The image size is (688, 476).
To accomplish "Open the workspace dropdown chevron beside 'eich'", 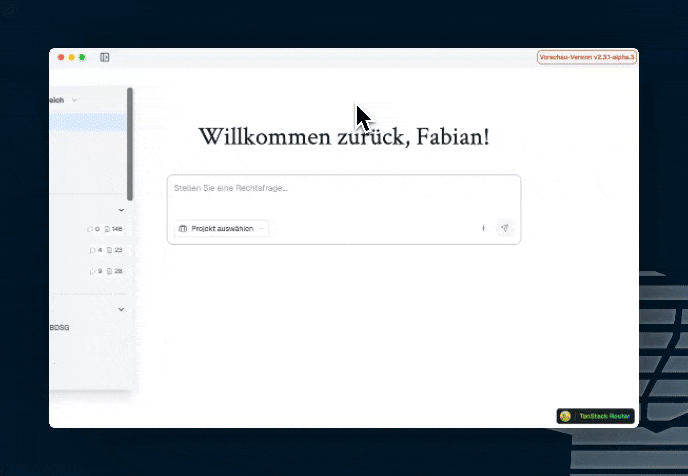I will pyautogui.click(x=74, y=100).
